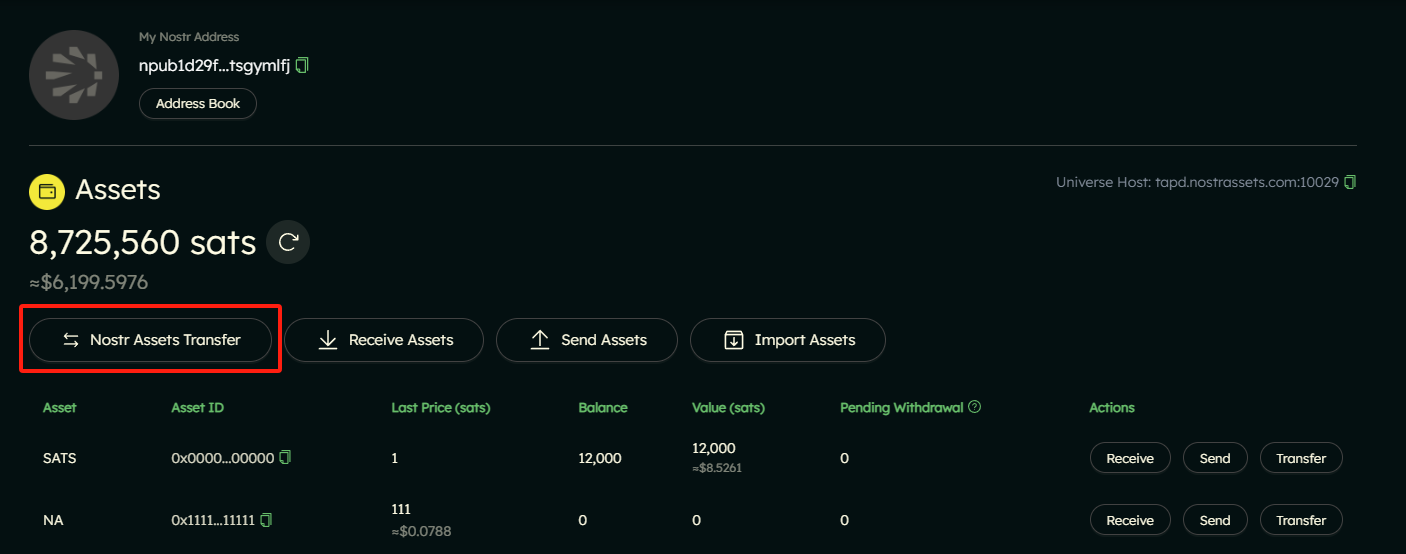Click the NA asset name

click(x=53, y=520)
